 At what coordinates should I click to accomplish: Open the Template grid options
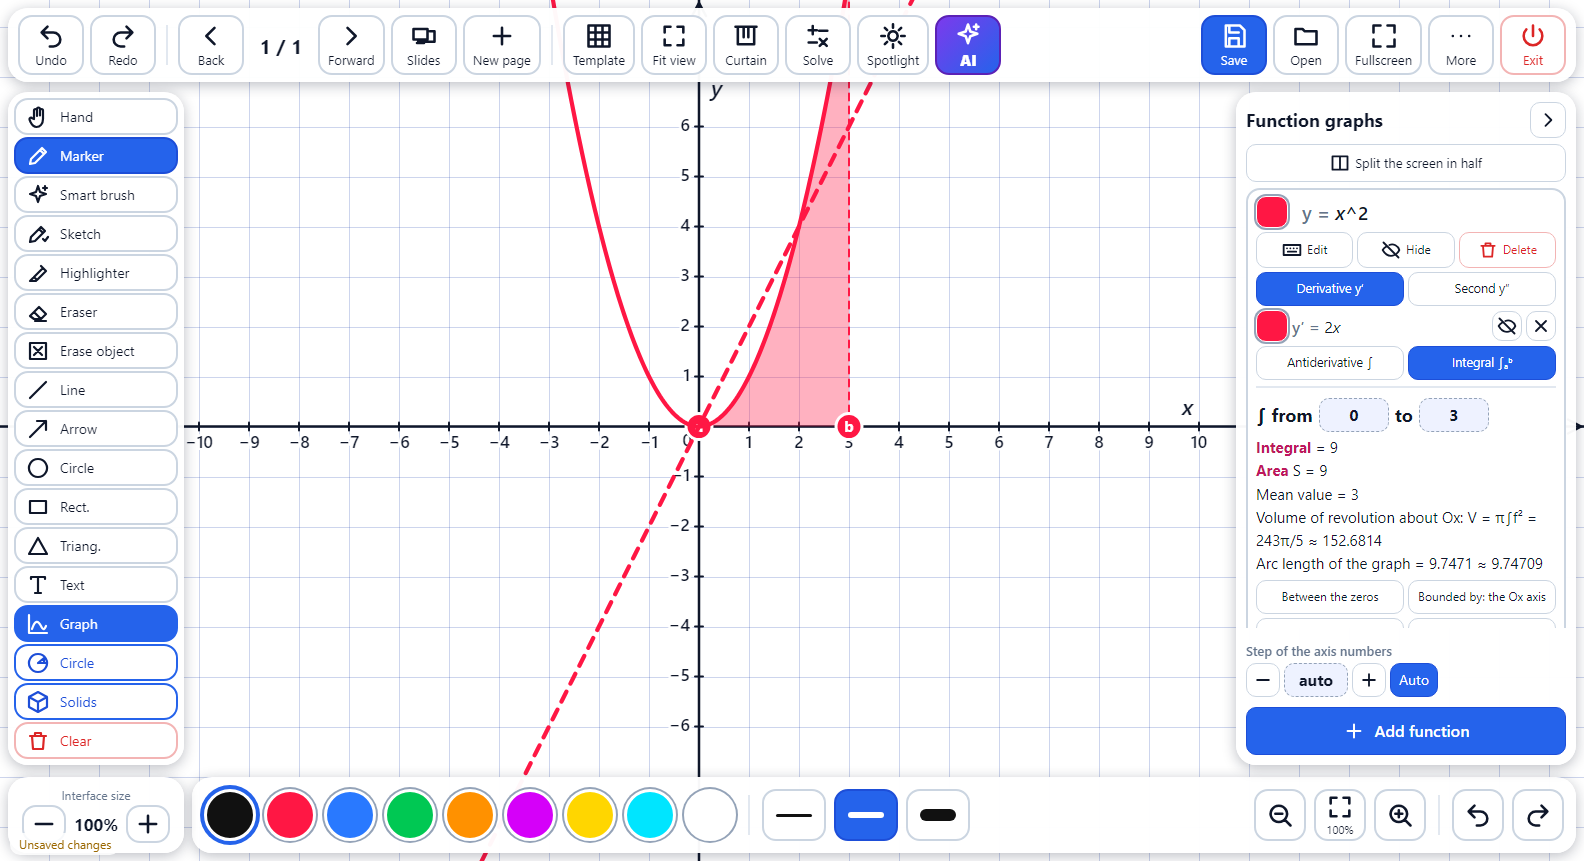coord(599,45)
